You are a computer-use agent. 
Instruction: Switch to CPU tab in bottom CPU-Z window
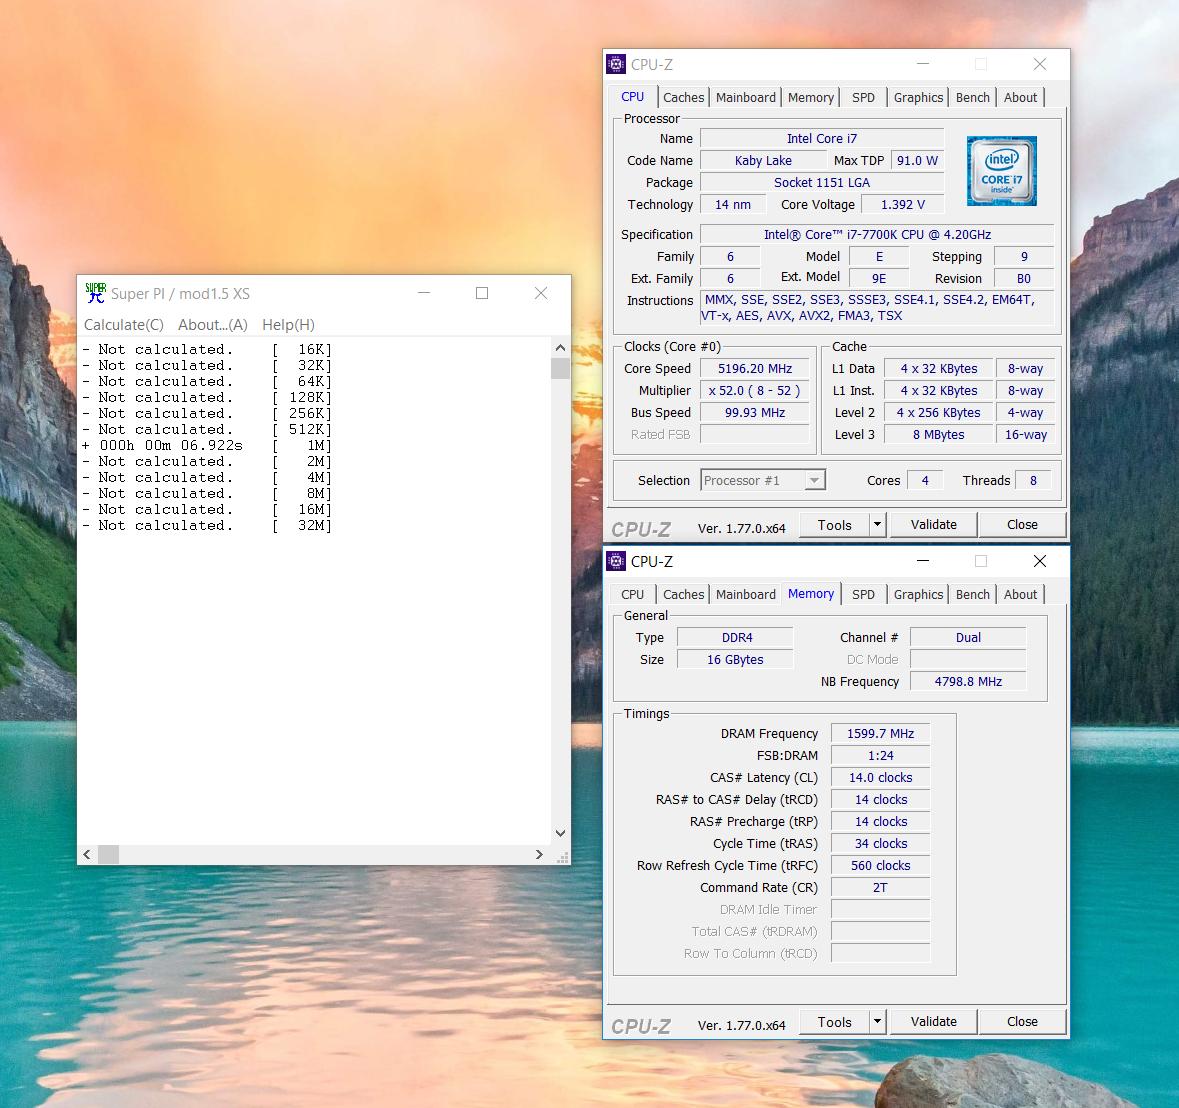[632, 594]
